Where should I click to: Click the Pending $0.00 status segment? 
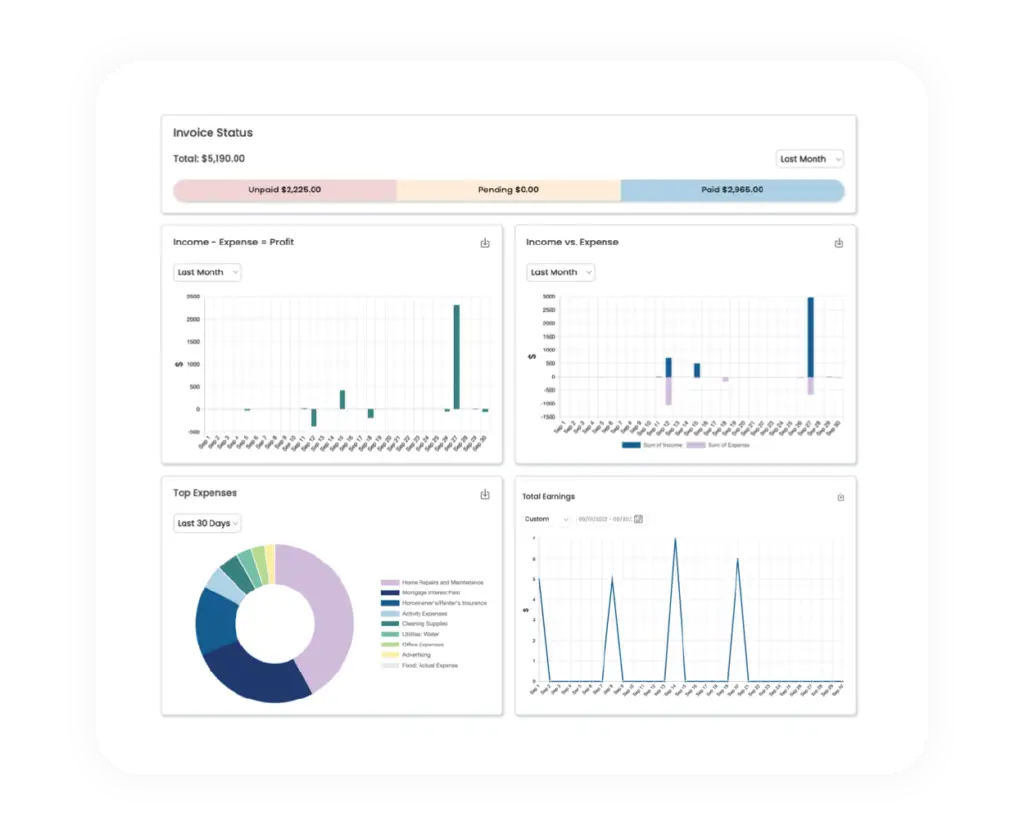tap(508, 189)
